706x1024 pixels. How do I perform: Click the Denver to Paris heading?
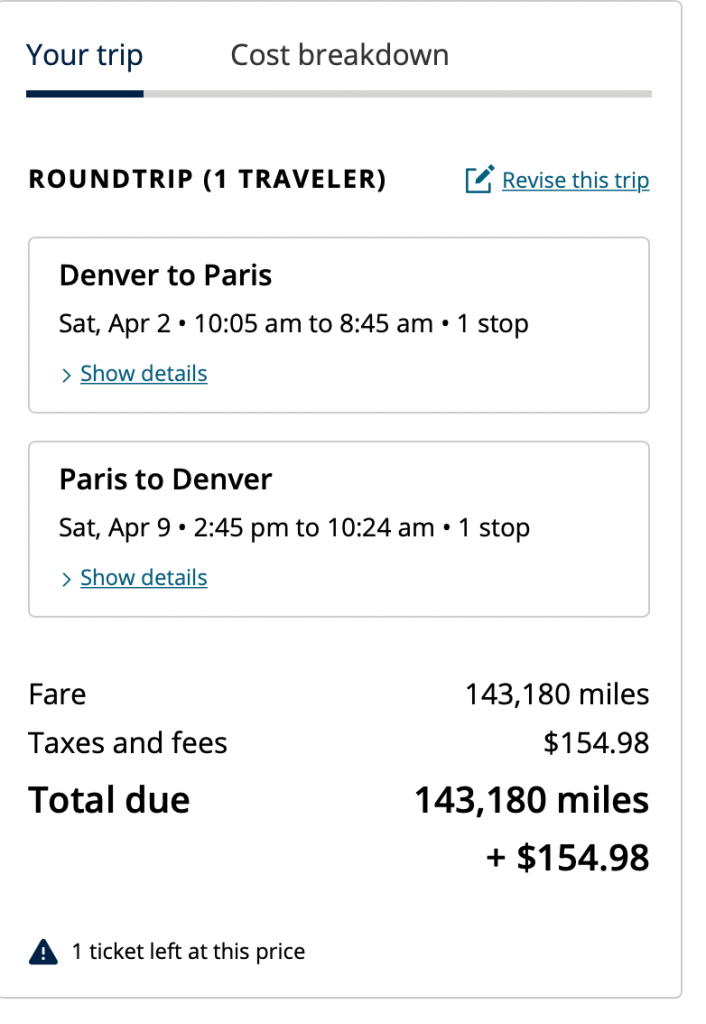166,275
